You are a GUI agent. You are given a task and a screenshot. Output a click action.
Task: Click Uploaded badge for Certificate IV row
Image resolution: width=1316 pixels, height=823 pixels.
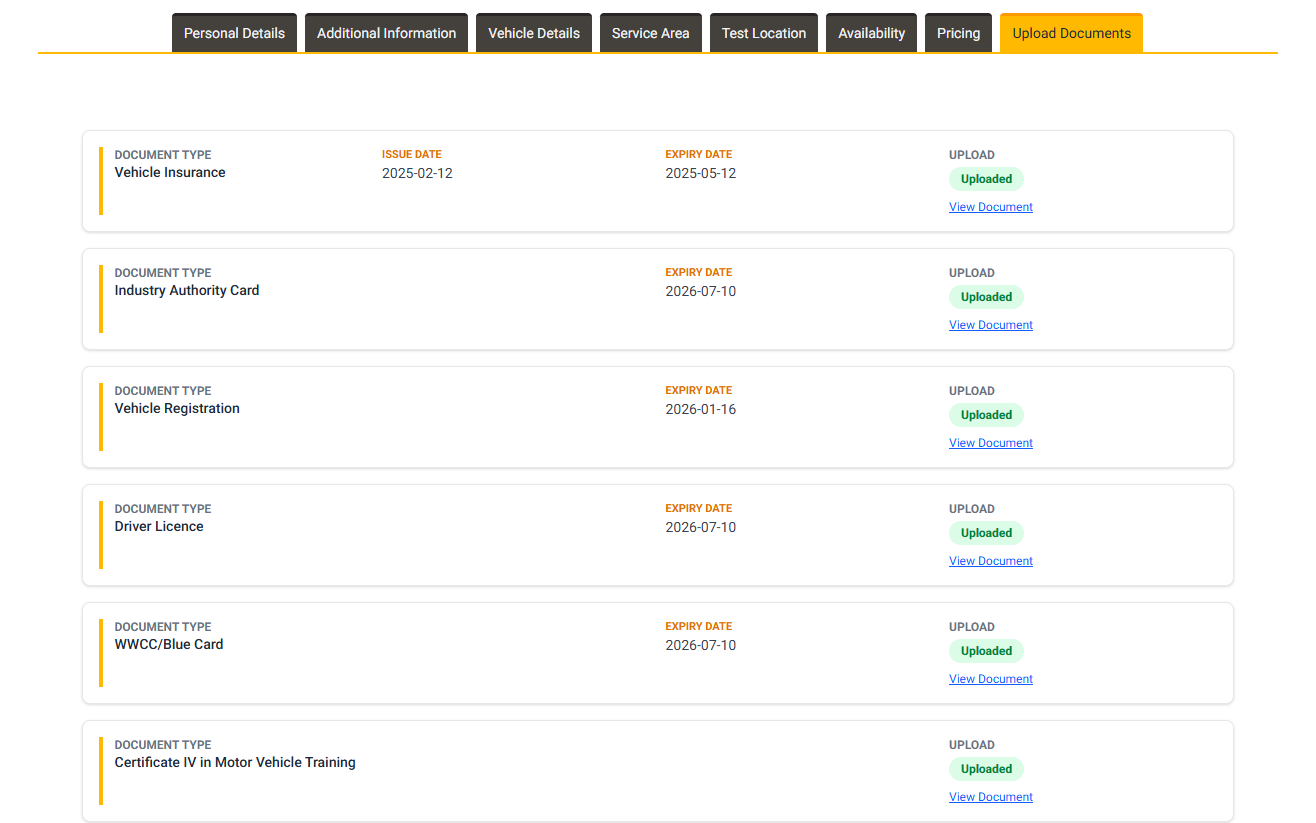click(986, 769)
